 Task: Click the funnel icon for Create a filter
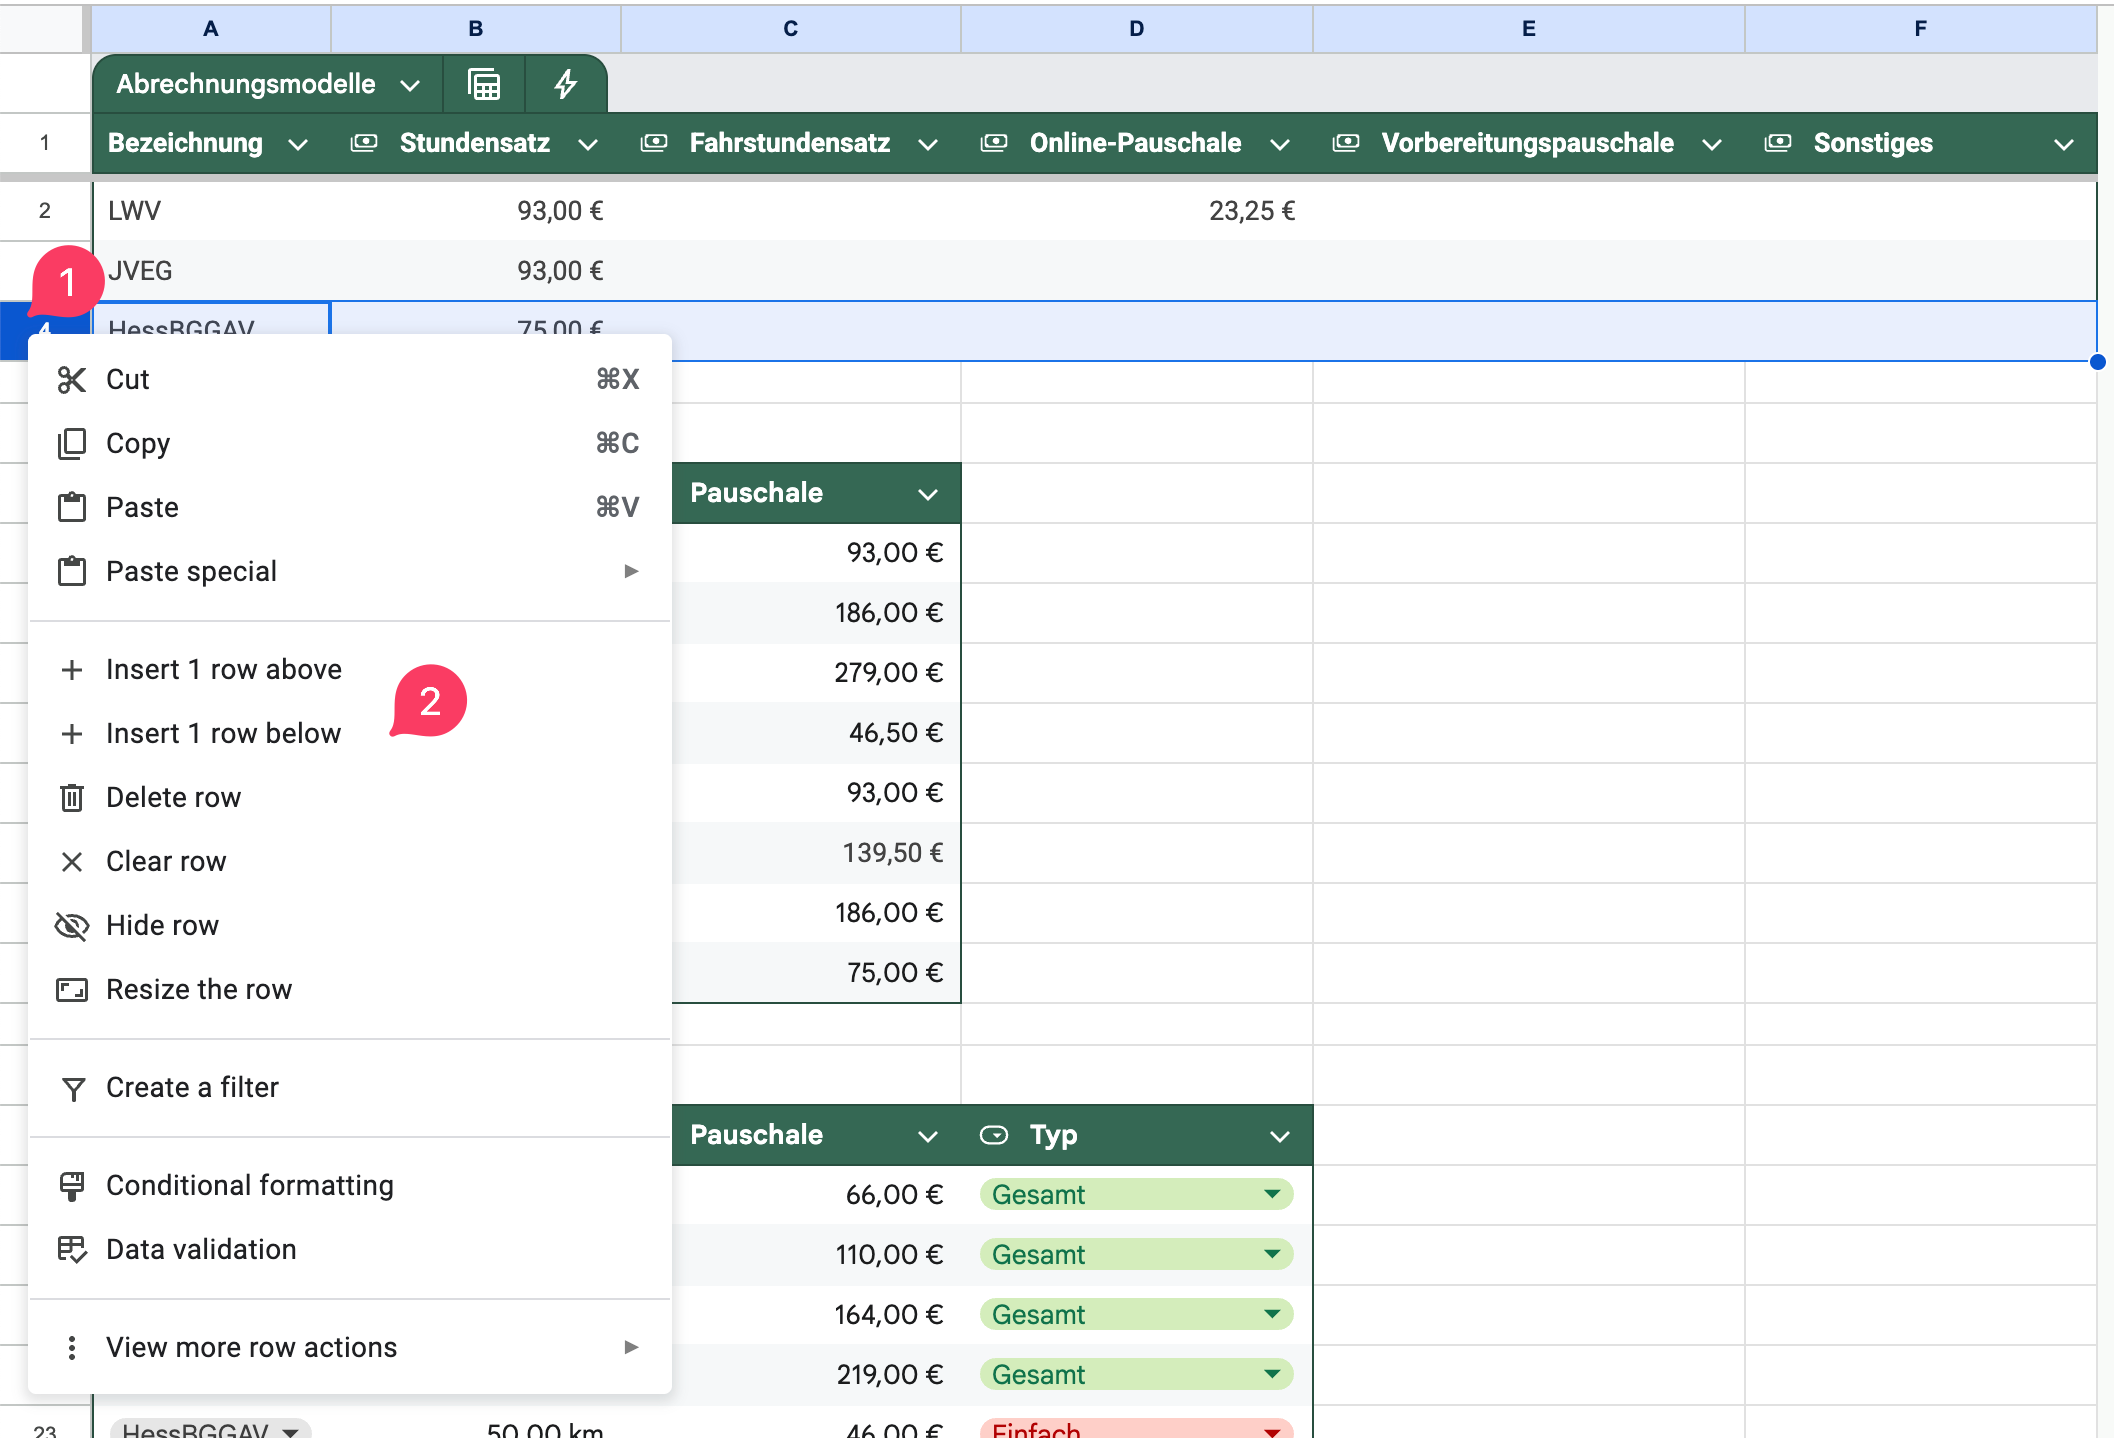click(x=72, y=1088)
